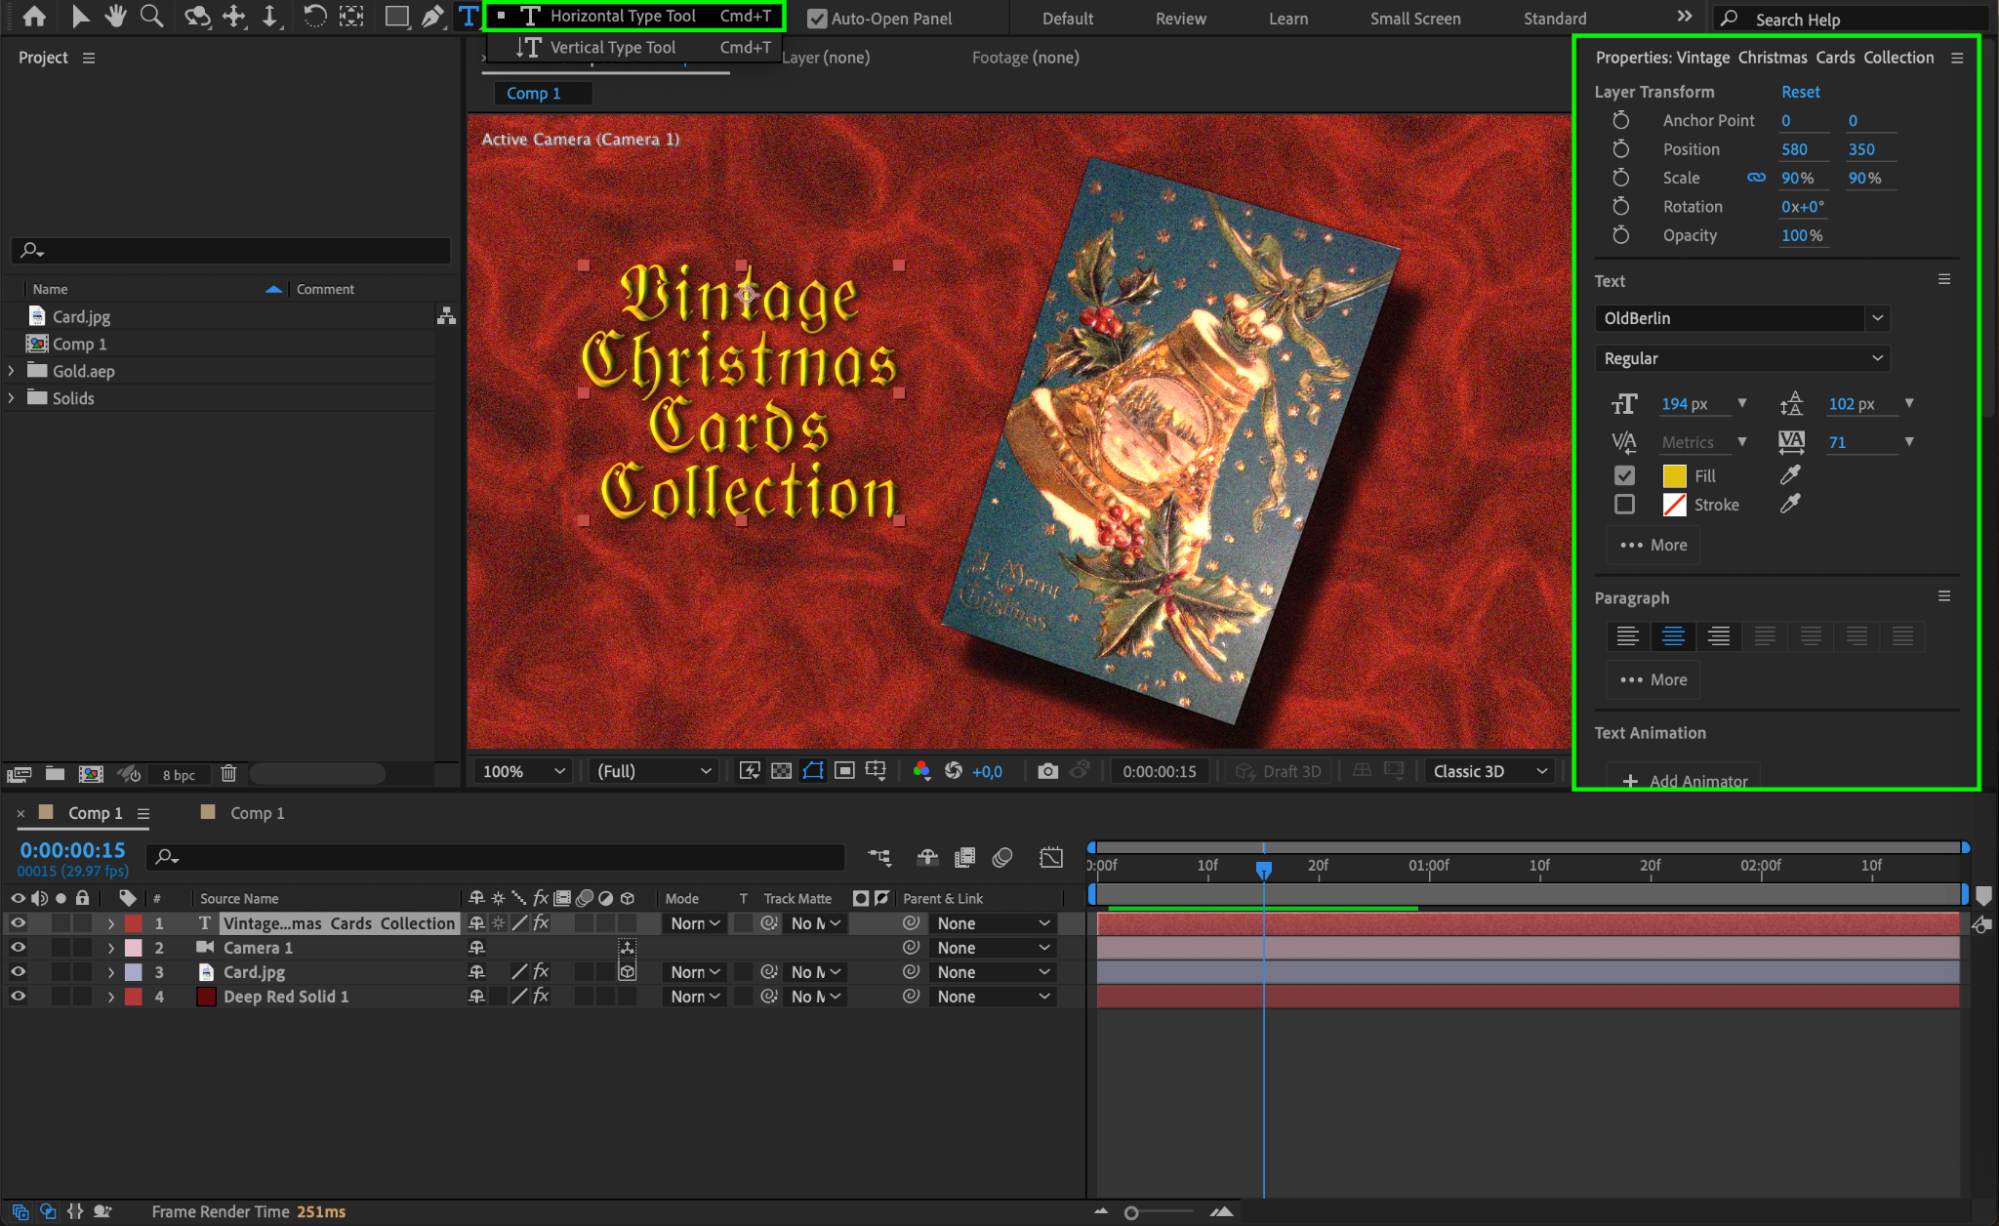Align paragraph text to the right
Screen dimensions: 1999x1226
1718,636
